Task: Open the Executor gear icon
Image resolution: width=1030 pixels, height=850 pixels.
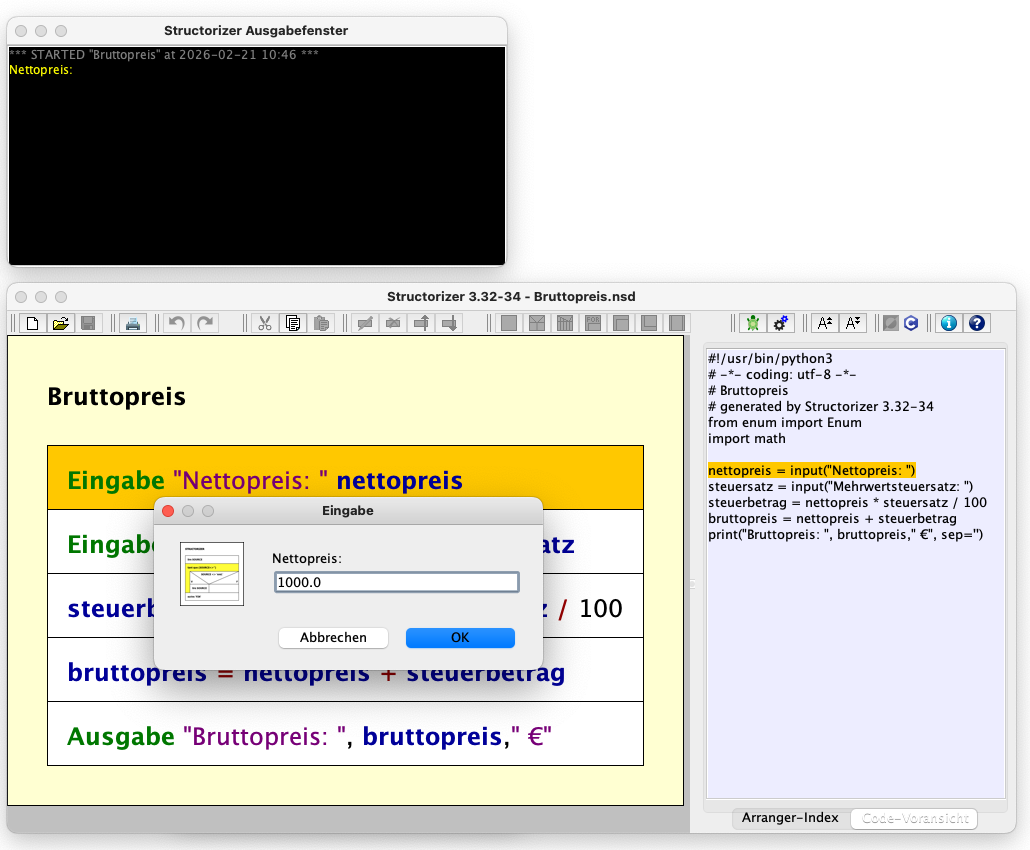Action: pyautogui.click(x=780, y=323)
